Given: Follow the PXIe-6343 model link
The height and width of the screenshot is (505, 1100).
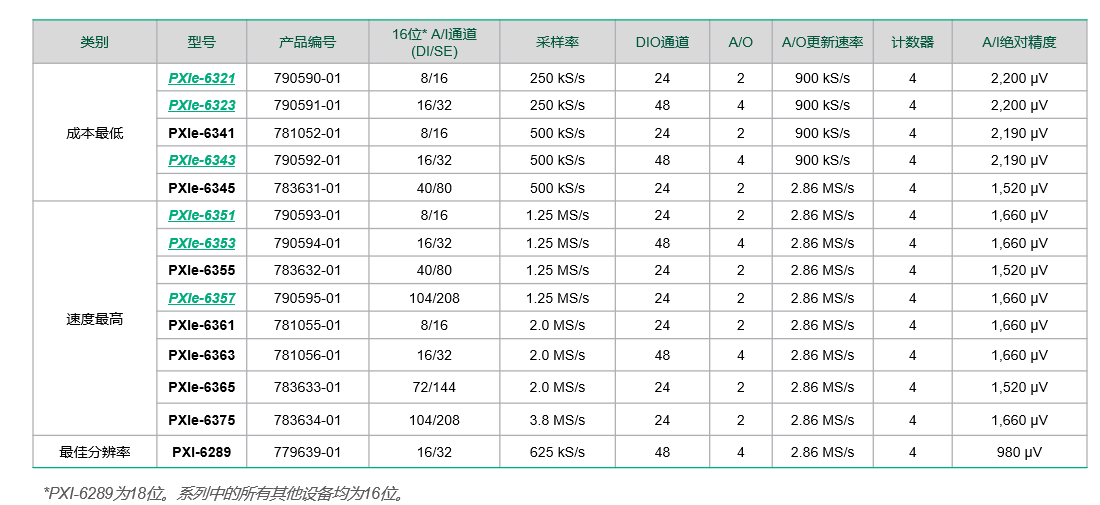Looking at the screenshot, I should click(x=201, y=160).
